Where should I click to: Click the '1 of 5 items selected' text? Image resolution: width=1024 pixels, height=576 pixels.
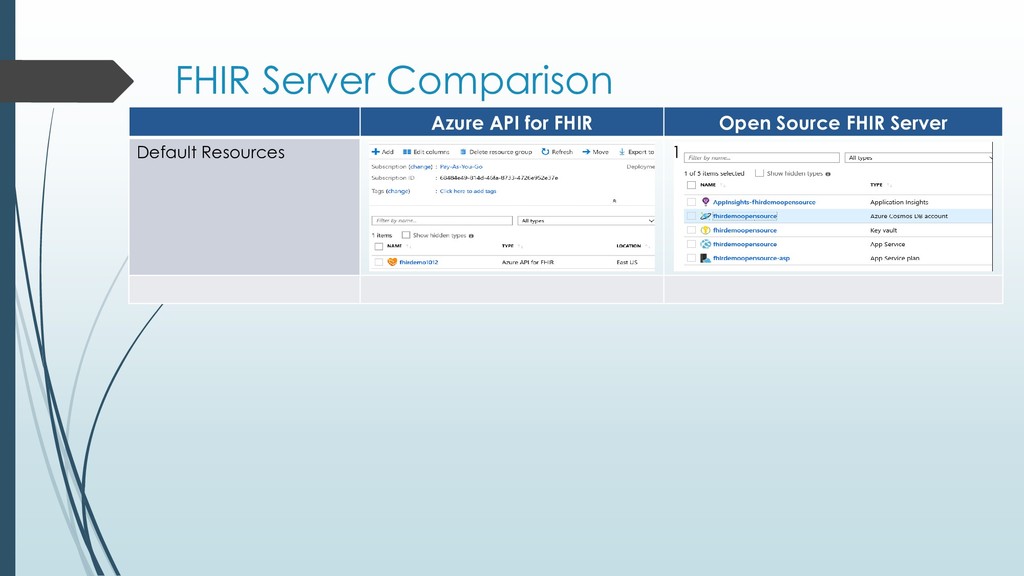[714, 173]
